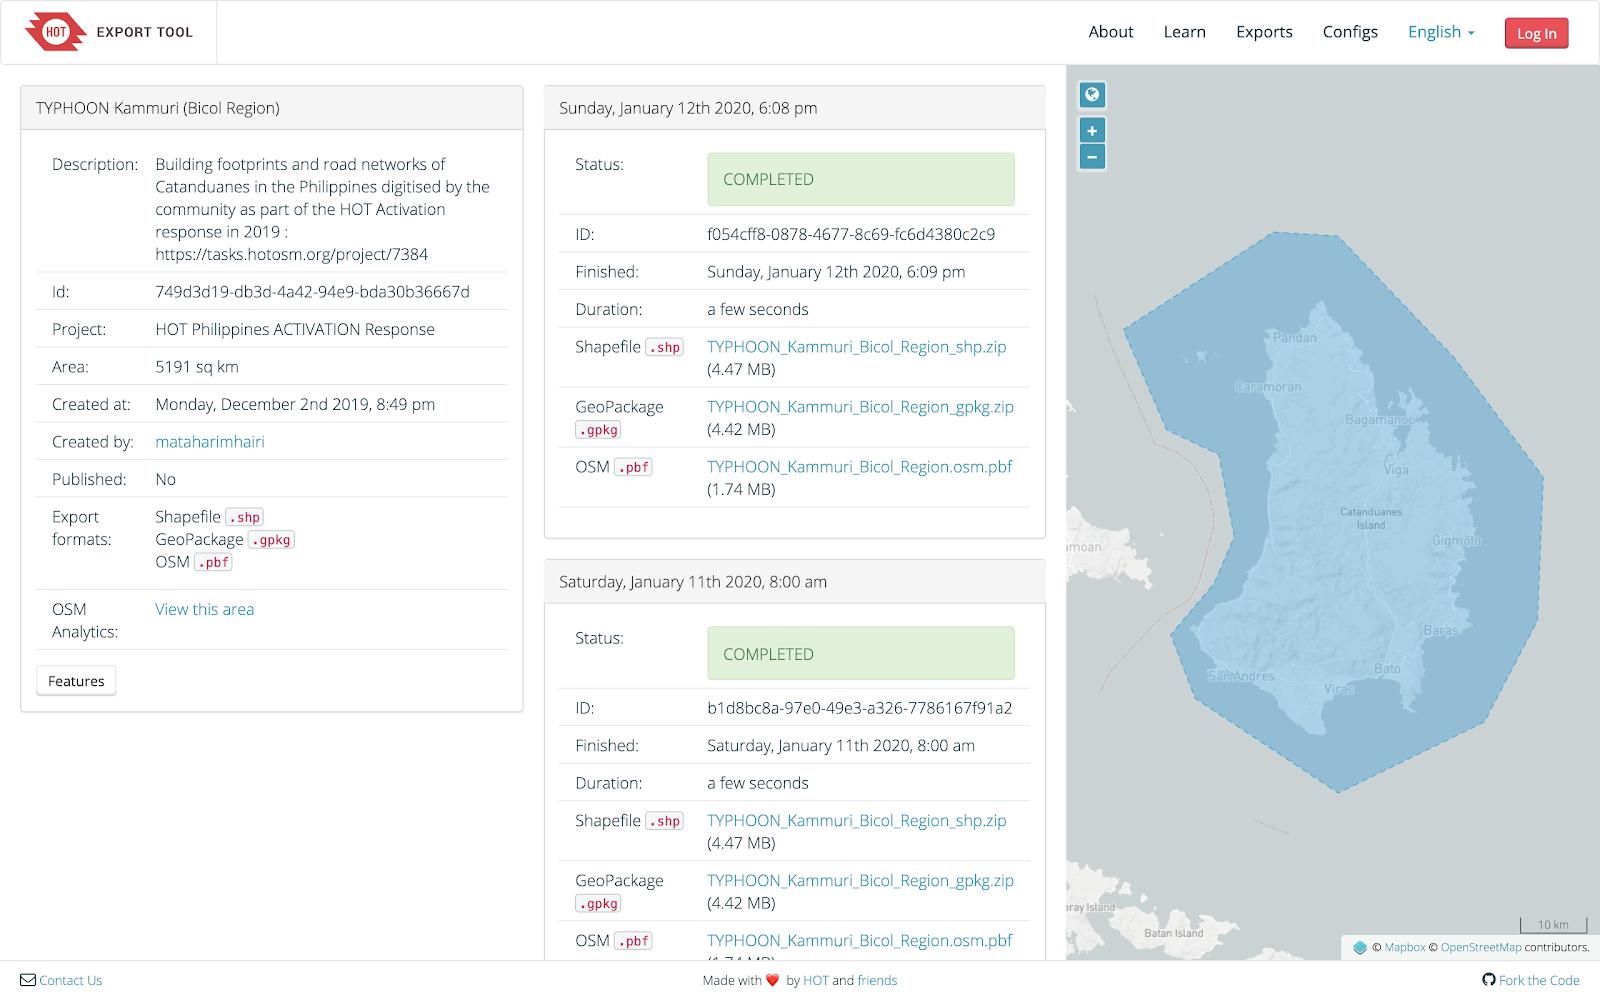Screen dimensions: 1600x1000
Task: Open the View this area link
Action: click(x=205, y=610)
